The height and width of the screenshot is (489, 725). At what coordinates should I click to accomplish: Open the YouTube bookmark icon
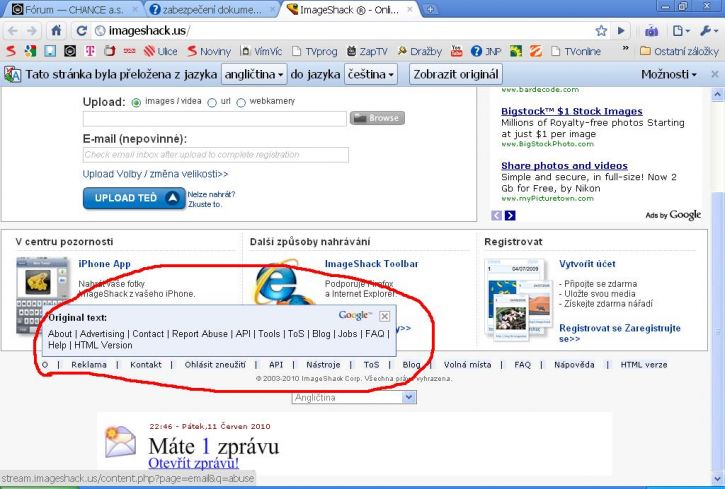point(457,51)
